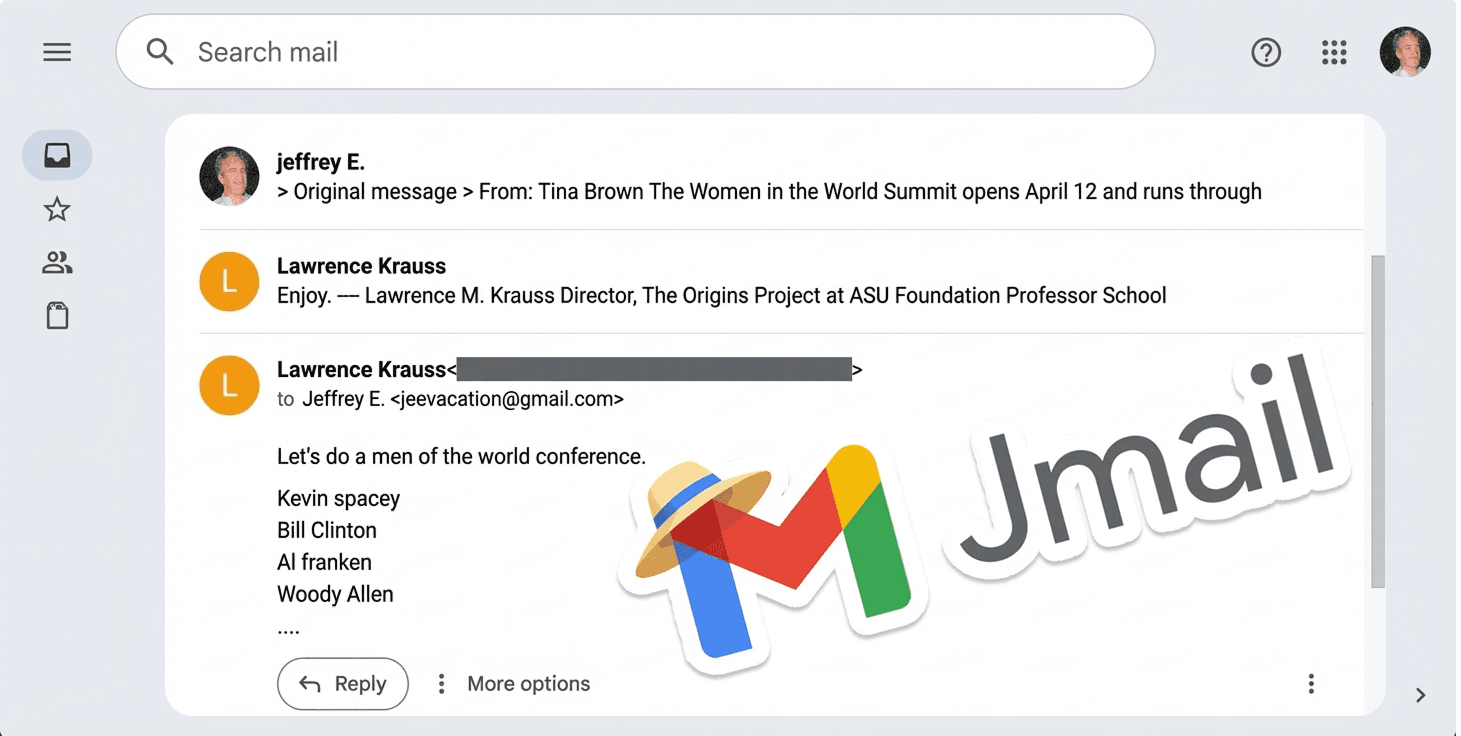Star the Lawrence Krauss conversation

(x=57, y=209)
